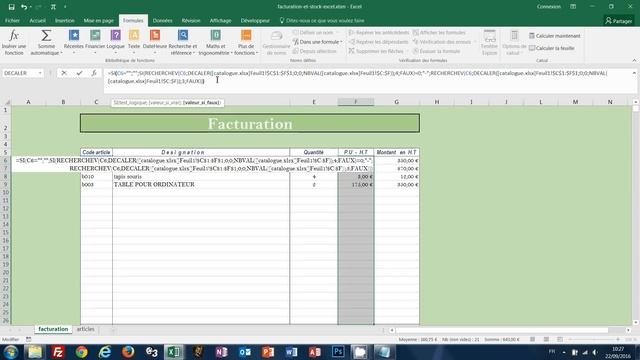Image resolution: width=640 pixels, height=360 pixels.
Task: Click the Fenêtre Espion icon
Action: 489,36
